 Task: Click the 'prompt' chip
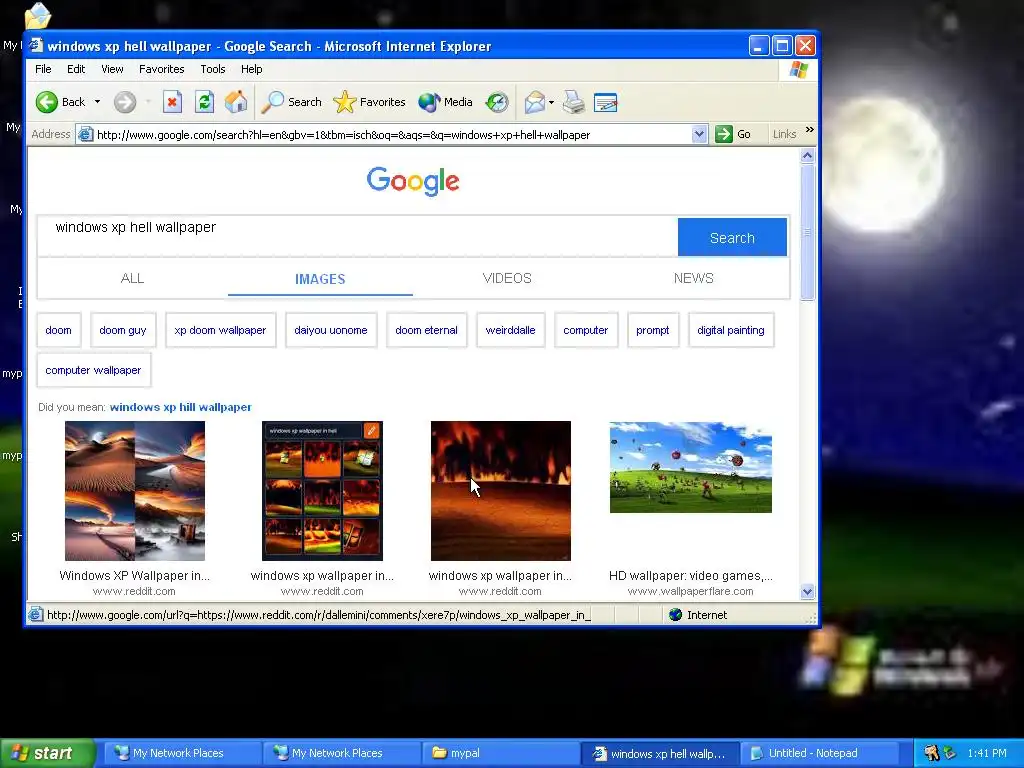(x=653, y=330)
